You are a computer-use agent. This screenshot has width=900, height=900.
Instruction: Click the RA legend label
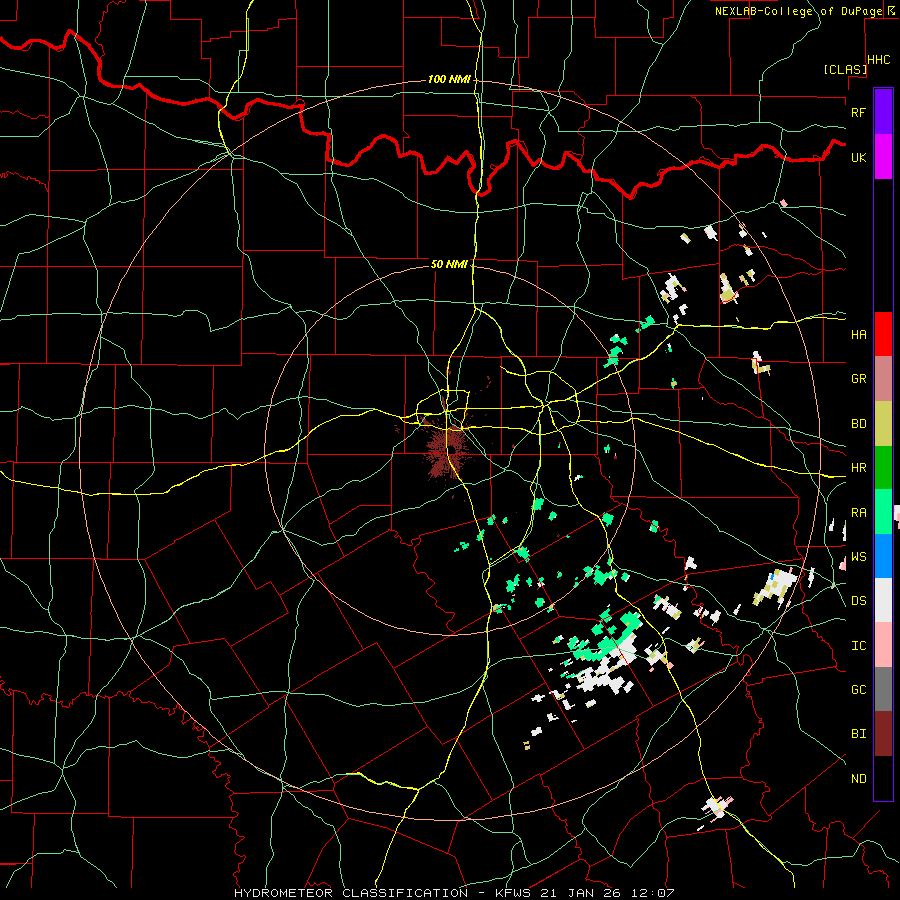pyautogui.click(x=858, y=512)
